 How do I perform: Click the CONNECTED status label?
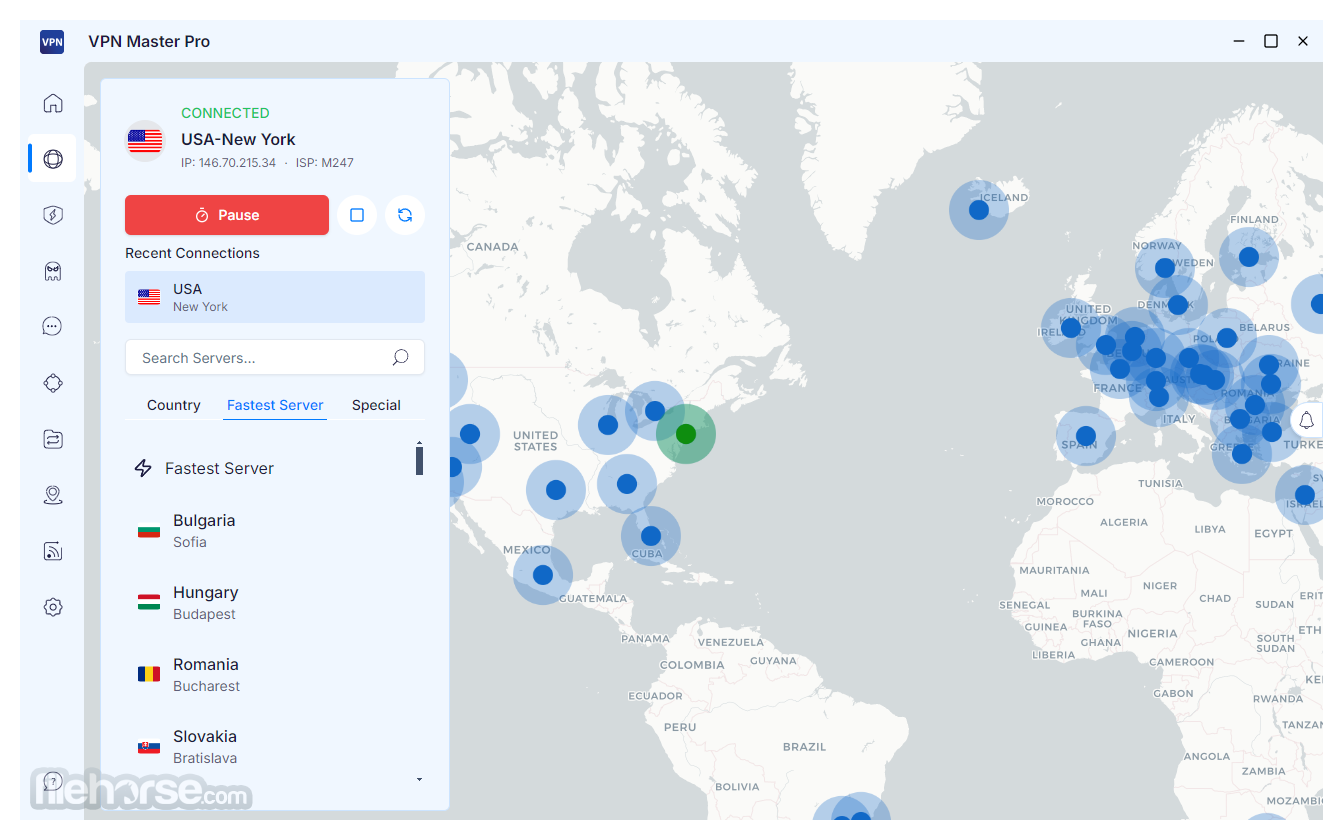click(x=225, y=113)
